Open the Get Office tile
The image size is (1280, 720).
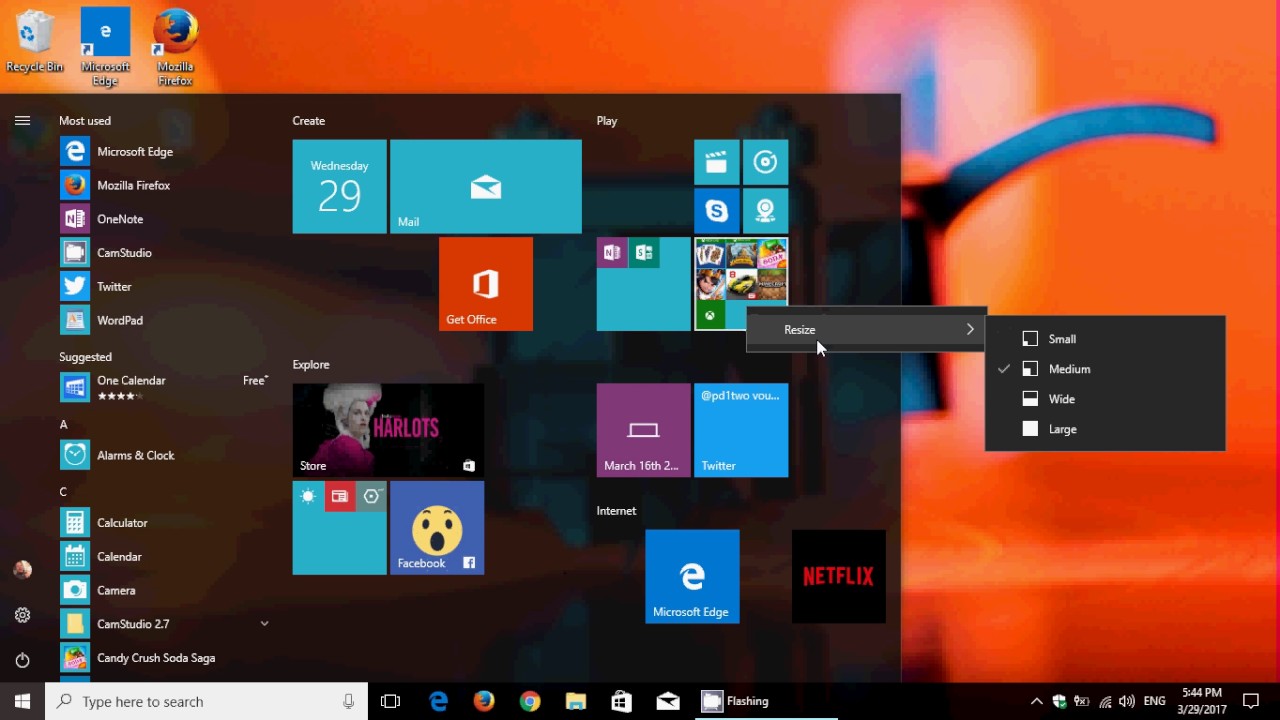pos(486,284)
